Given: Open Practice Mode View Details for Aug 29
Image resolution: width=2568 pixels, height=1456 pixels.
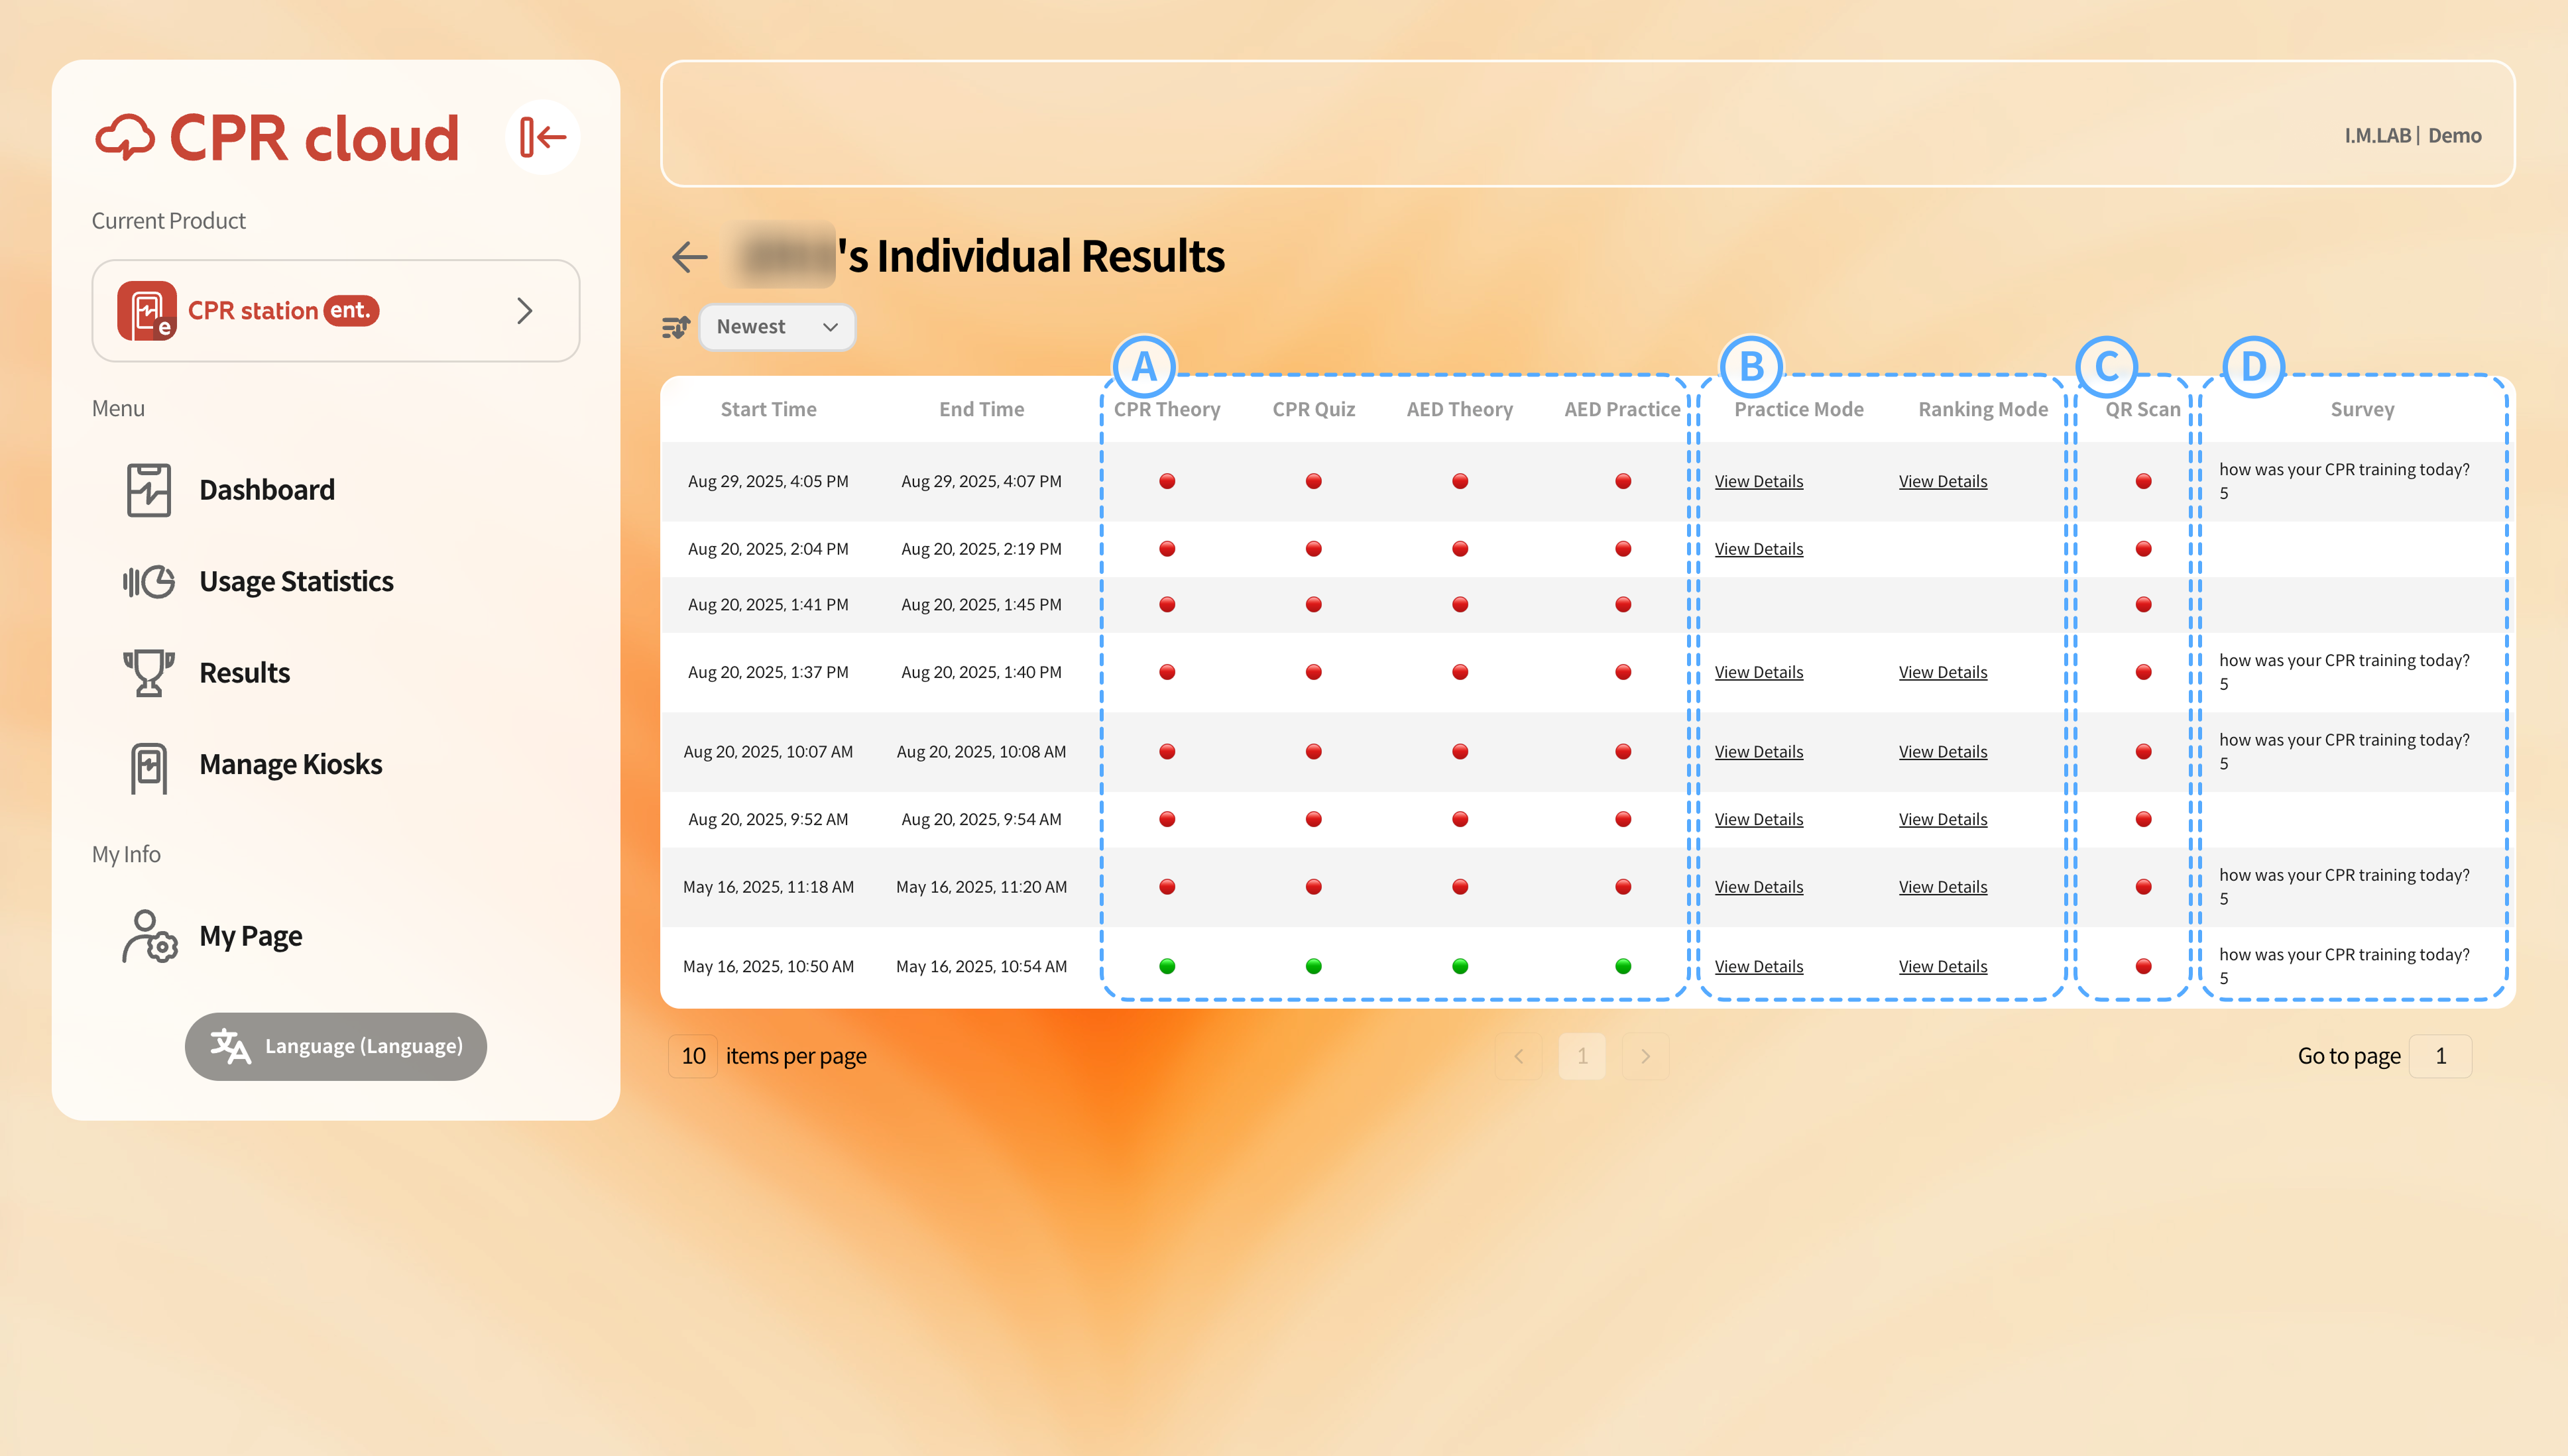Looking at the screenshot, I should [1758, 481].
